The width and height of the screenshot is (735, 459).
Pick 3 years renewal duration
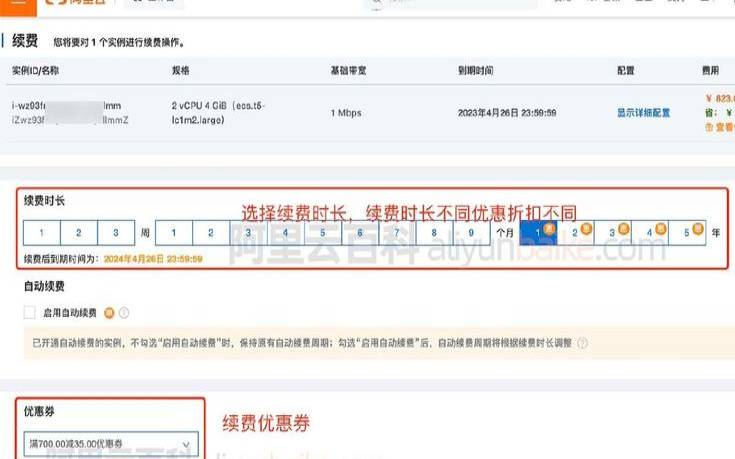[613, 233]
